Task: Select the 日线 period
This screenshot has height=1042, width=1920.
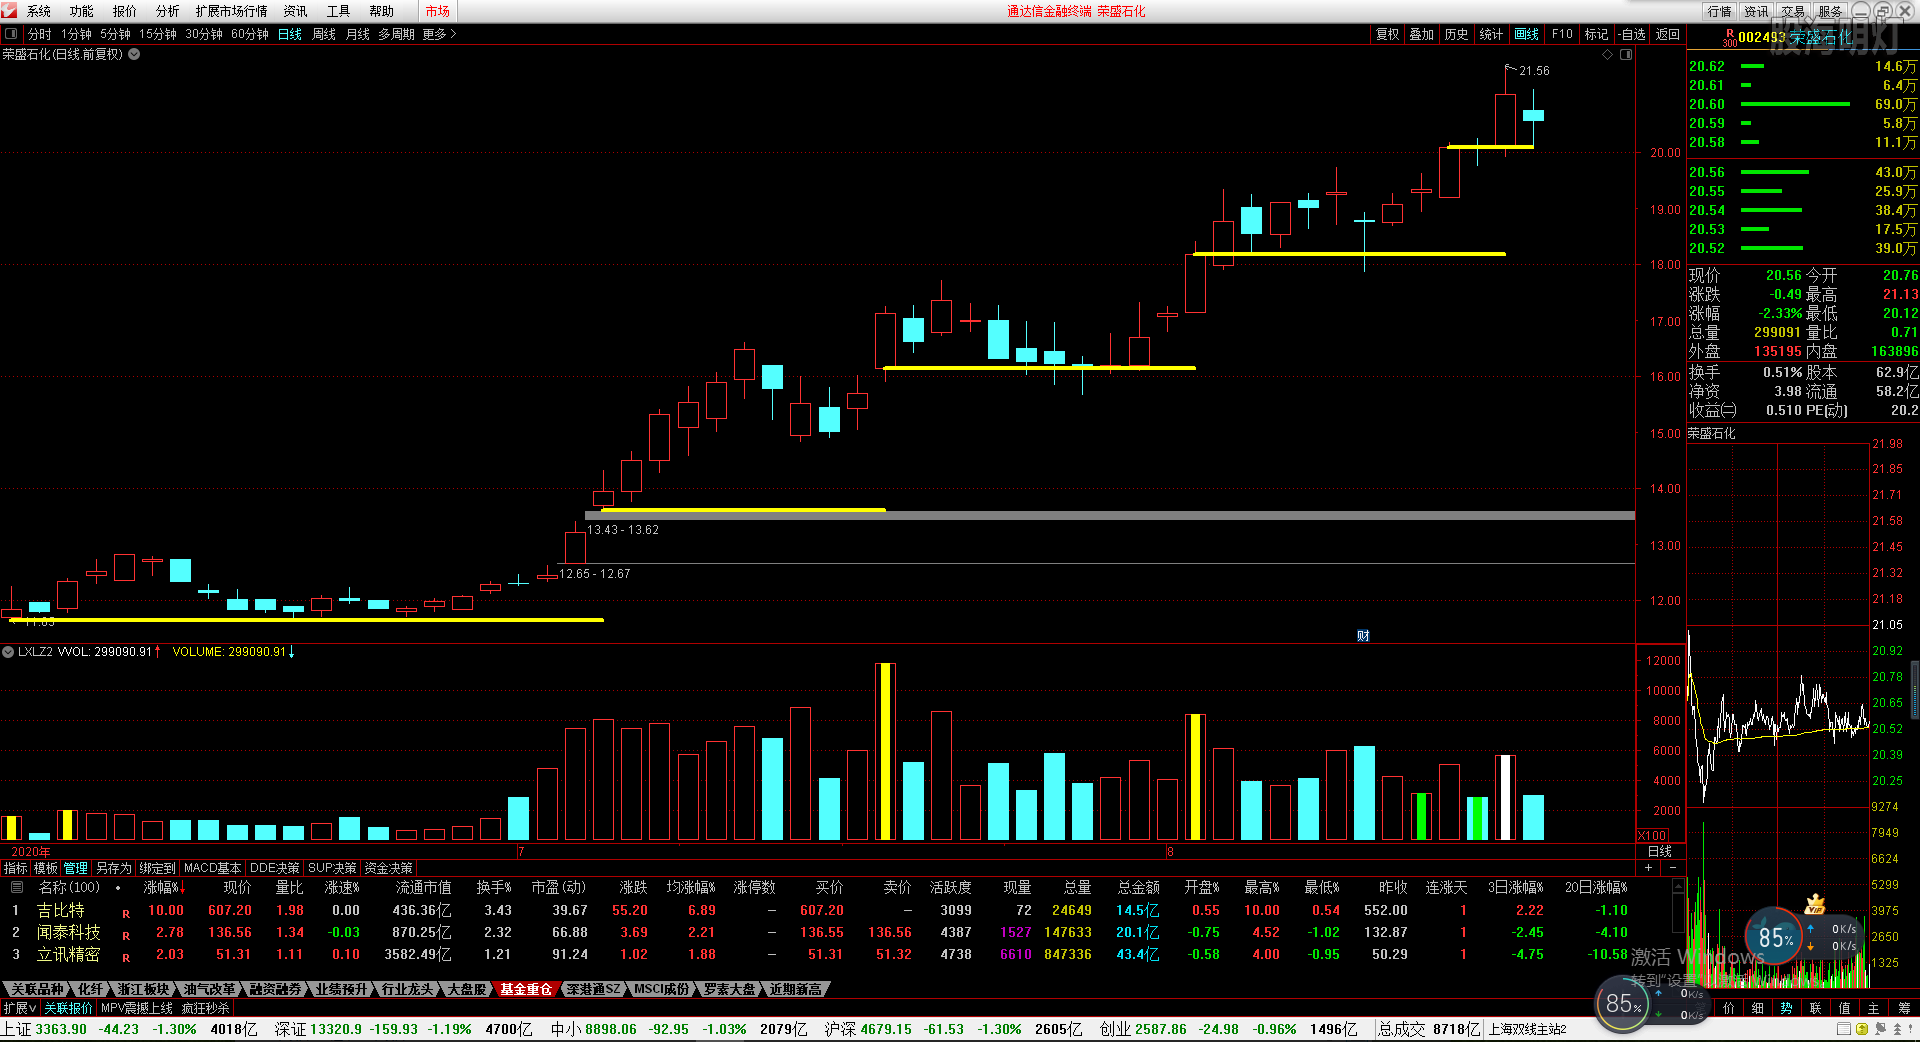Action: coord(290,34)
